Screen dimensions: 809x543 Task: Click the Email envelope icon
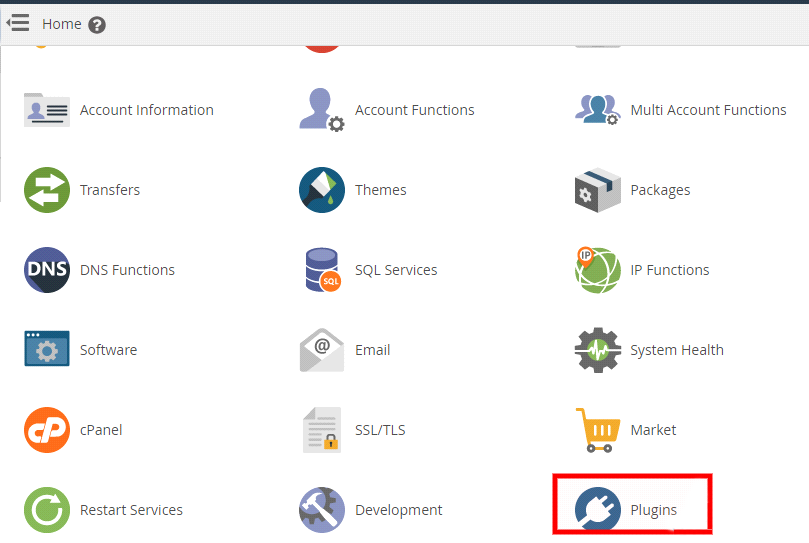pyautogui.click(x=321, y=350)
